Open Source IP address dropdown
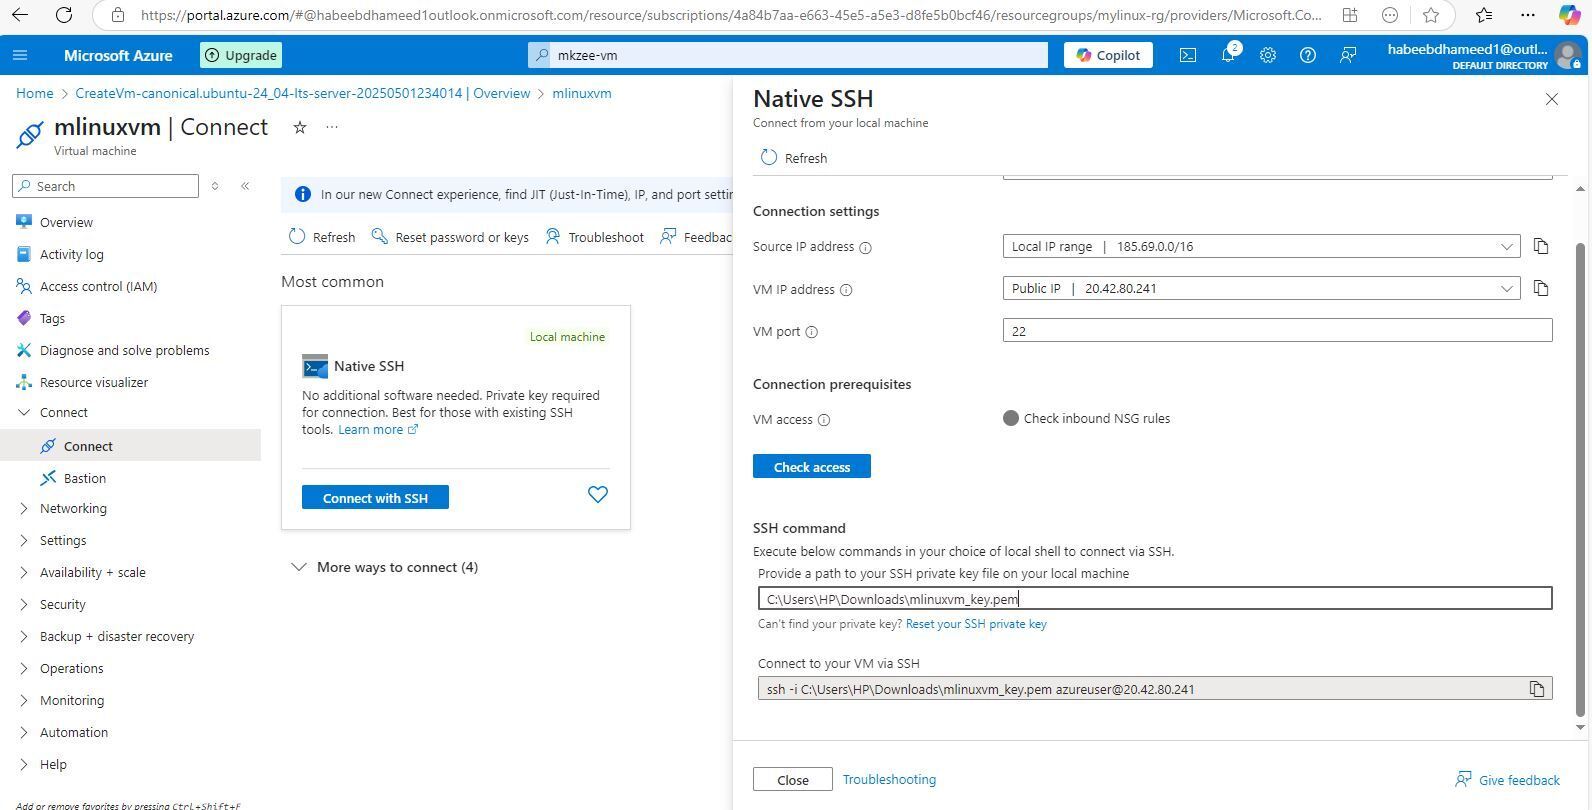The height and width of the screenshot is (810, 1592). click(x=1261, y=246)
